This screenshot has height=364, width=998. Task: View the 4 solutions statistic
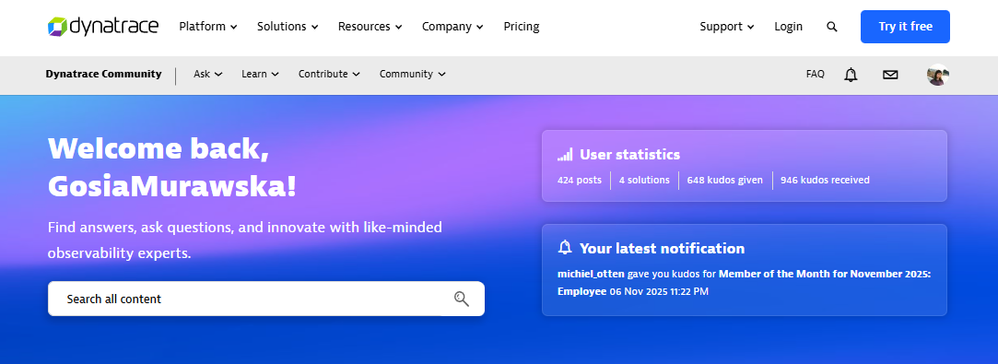pos(644,180)
